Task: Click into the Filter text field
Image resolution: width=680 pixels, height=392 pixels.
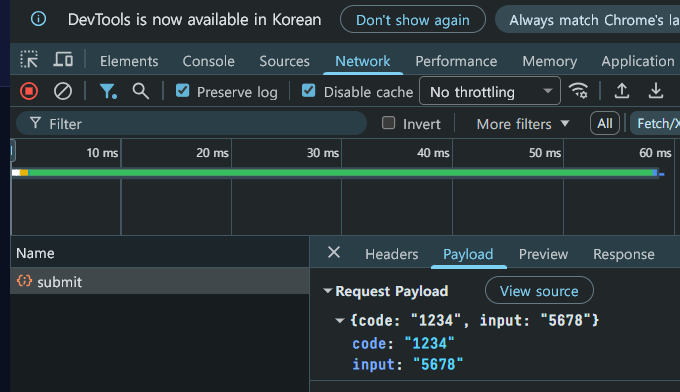Action: pyautogui.click(x=191, y=124)
